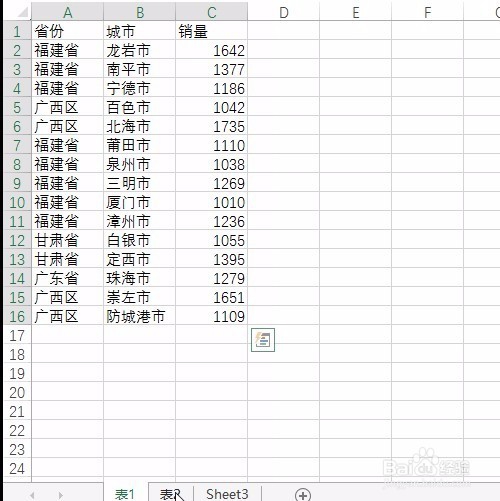Select the cell 珠海市
Viewport: 500px width, 501px height.
[140, 278]
